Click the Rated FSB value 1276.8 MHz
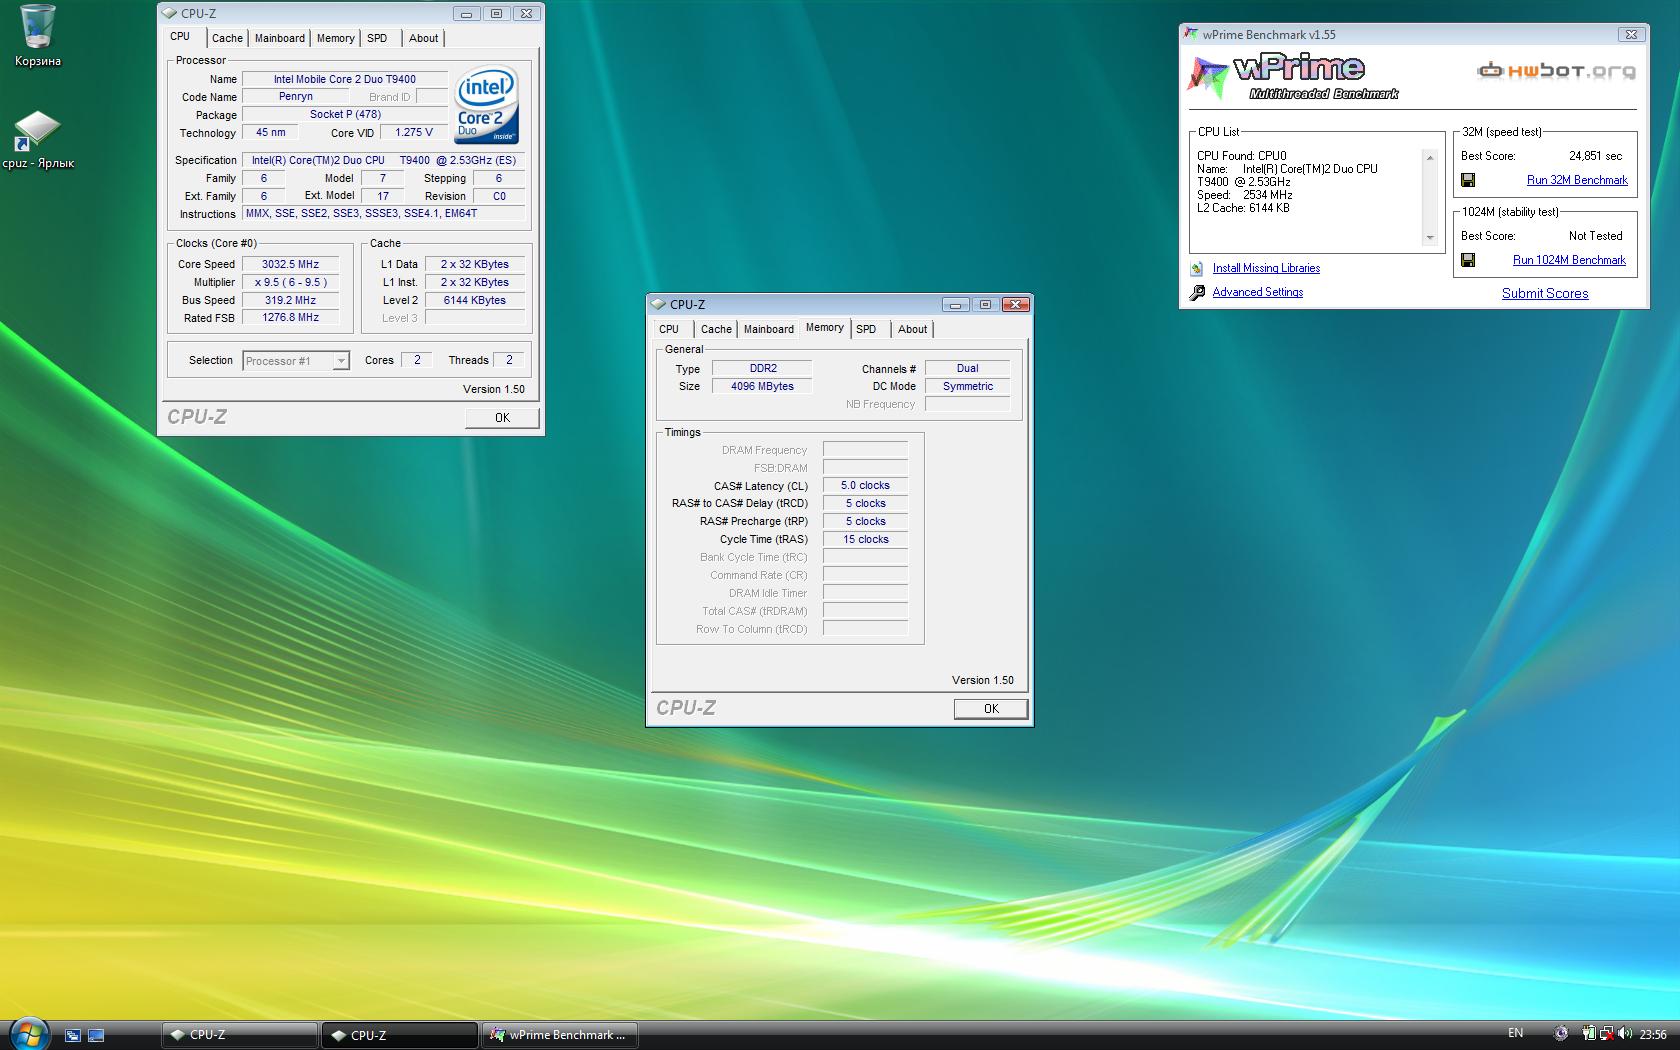The image size is (1680, 1050). pos(290,318)
